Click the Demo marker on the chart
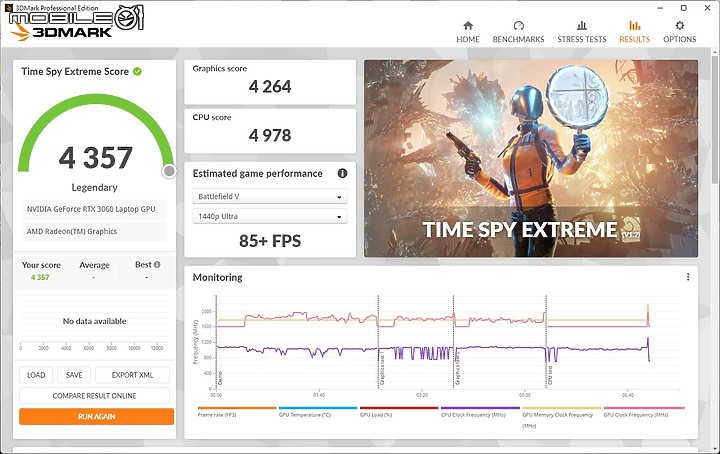 (x=220, y=378)
